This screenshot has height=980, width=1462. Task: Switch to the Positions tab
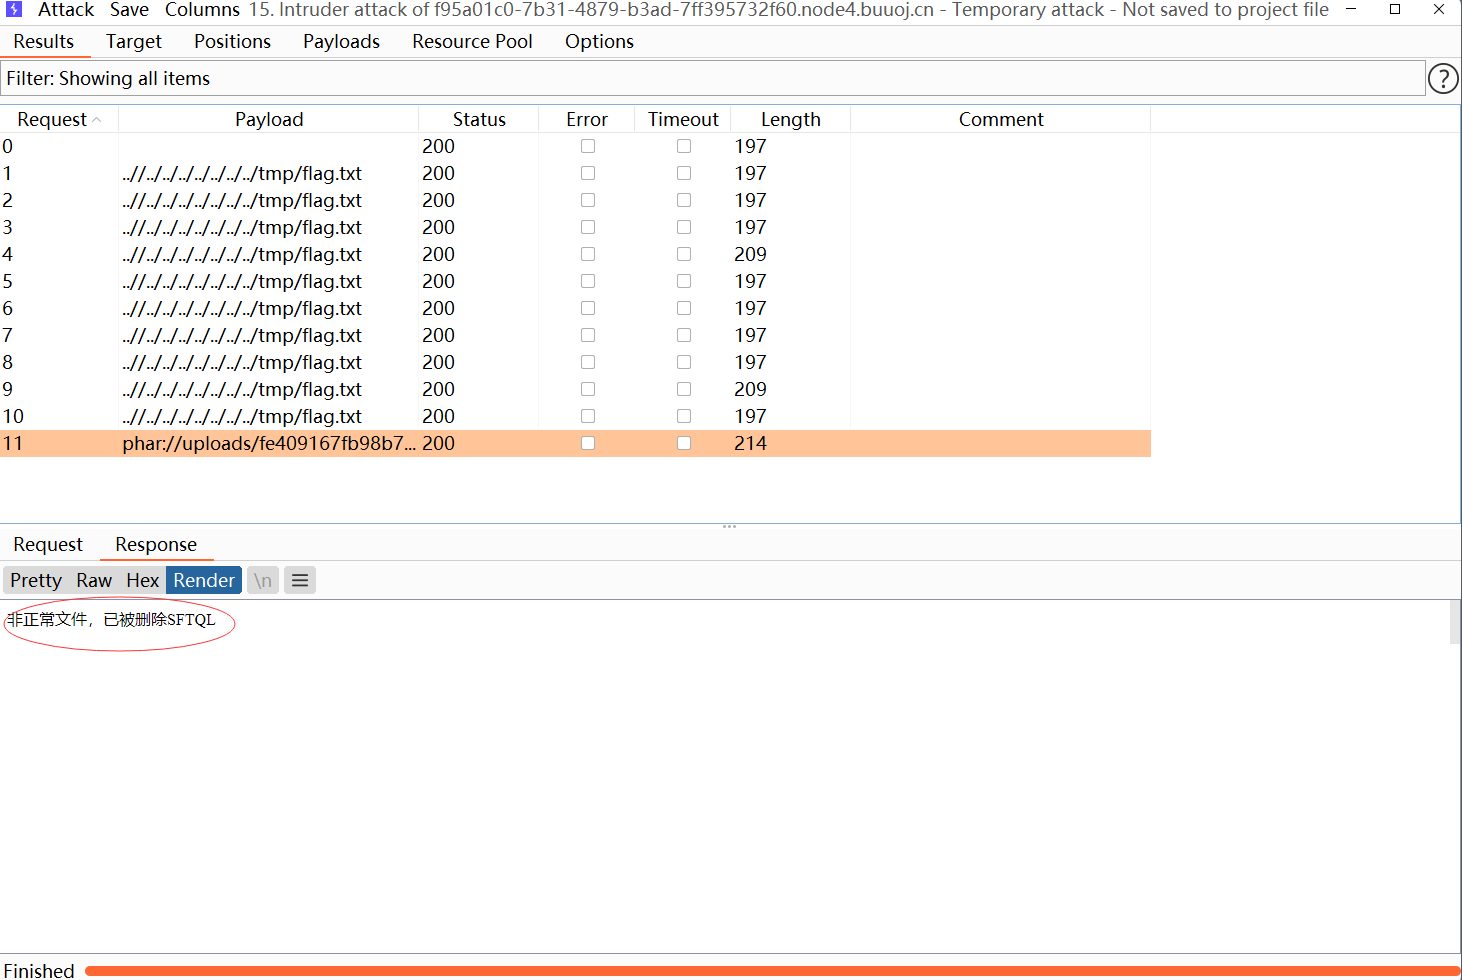coord(232,42)
